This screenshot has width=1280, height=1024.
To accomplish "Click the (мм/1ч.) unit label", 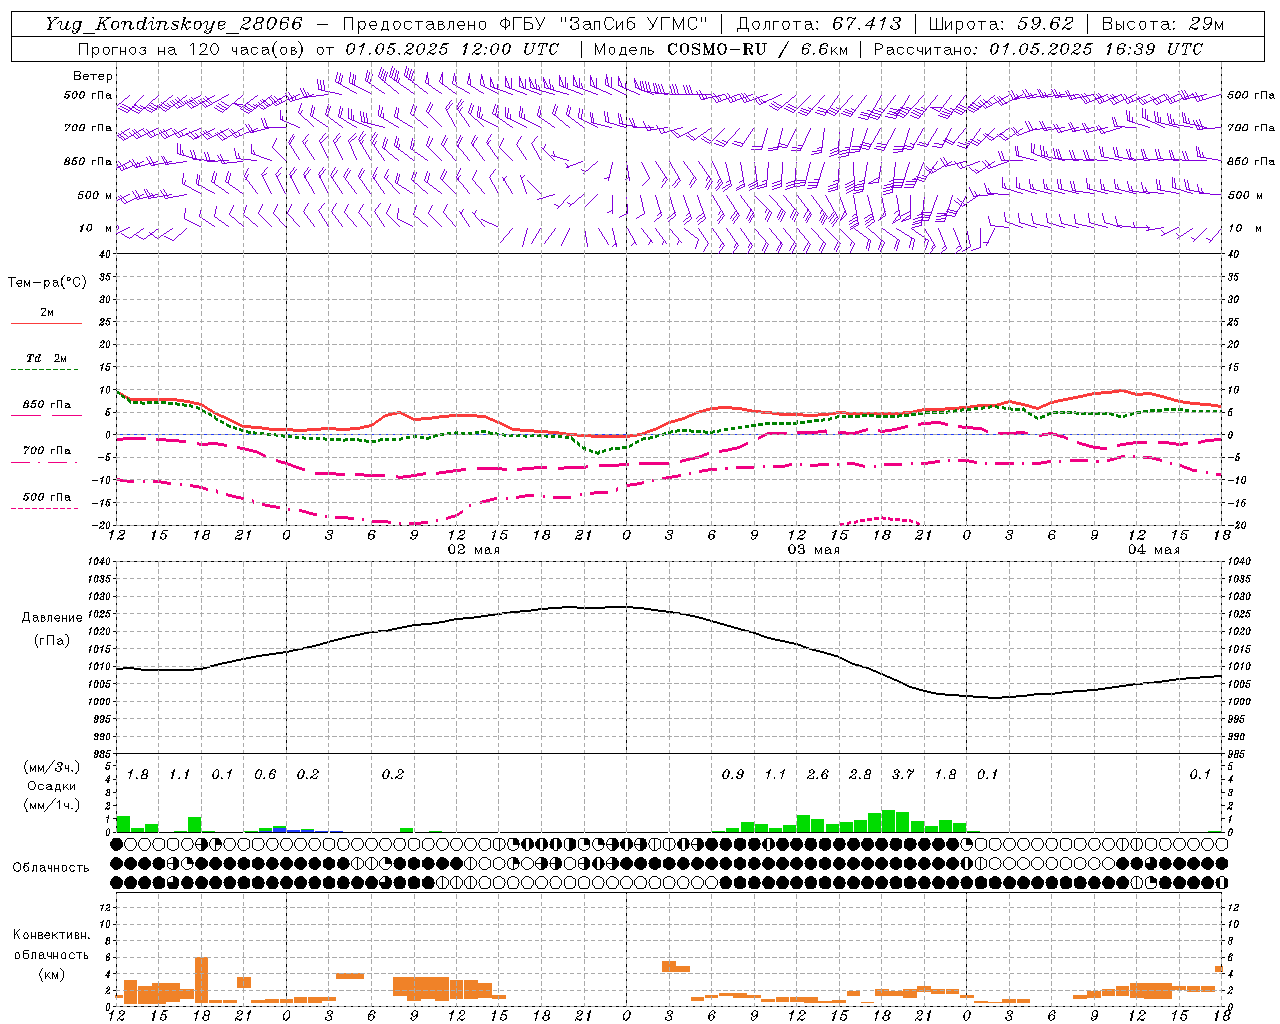I will 52,805.
